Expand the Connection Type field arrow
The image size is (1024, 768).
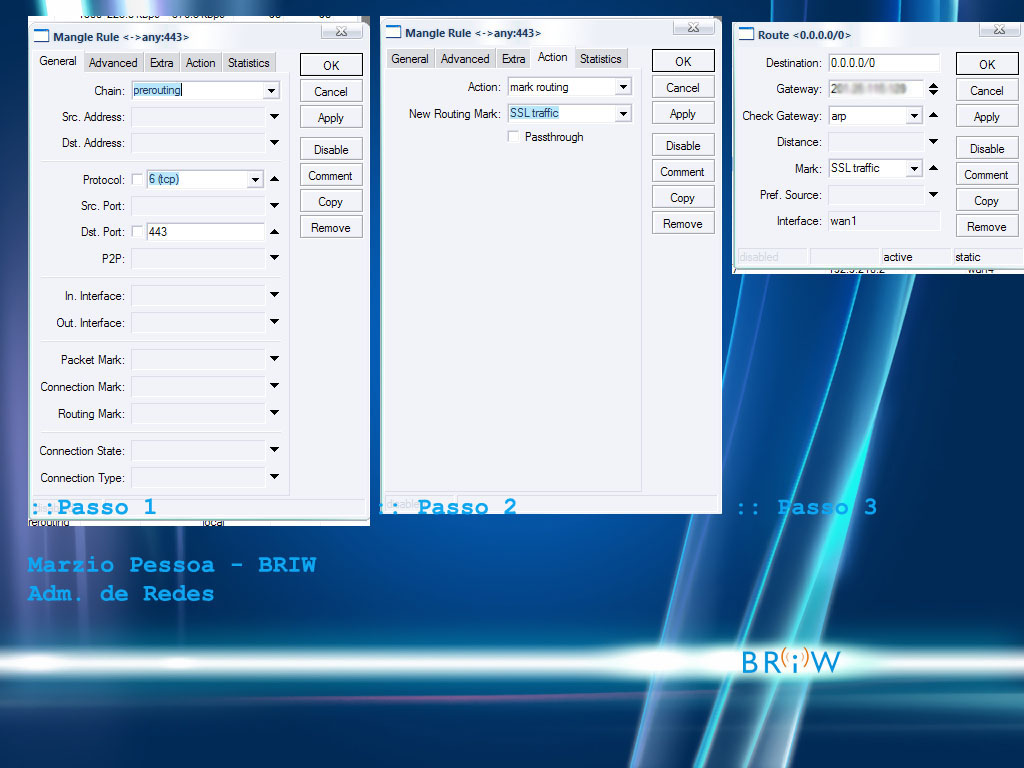[x=274, y=476]
